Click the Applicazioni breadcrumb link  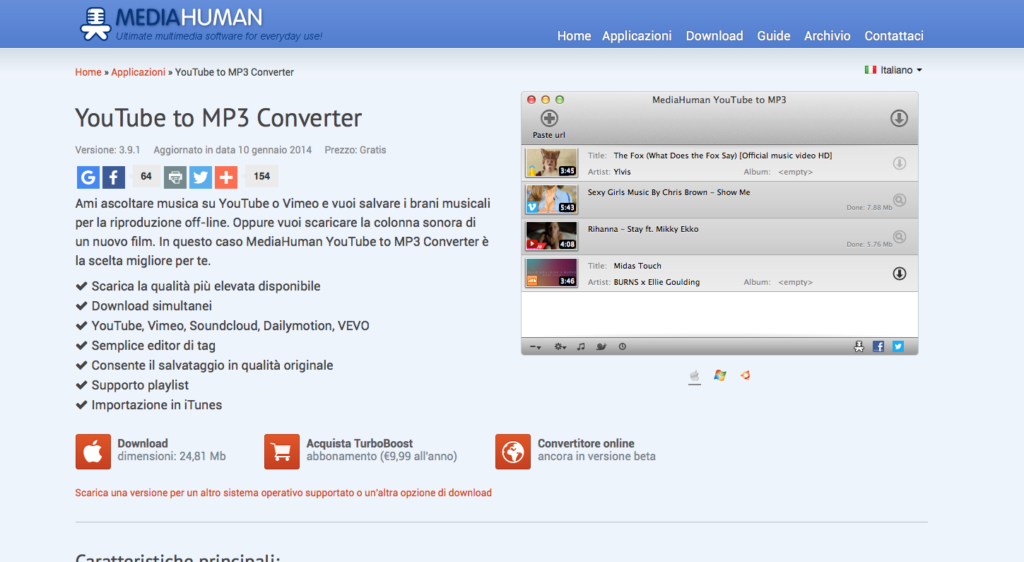(x=138, y=72)
